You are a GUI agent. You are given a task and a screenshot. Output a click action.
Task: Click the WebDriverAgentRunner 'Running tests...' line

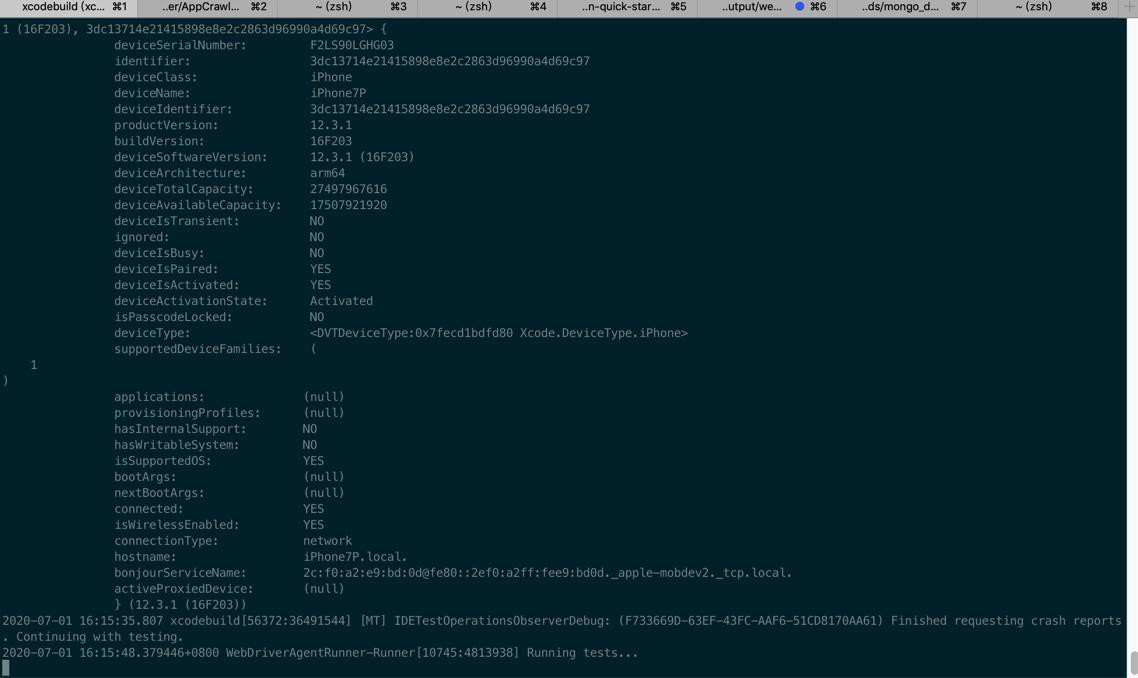point(320,653)
